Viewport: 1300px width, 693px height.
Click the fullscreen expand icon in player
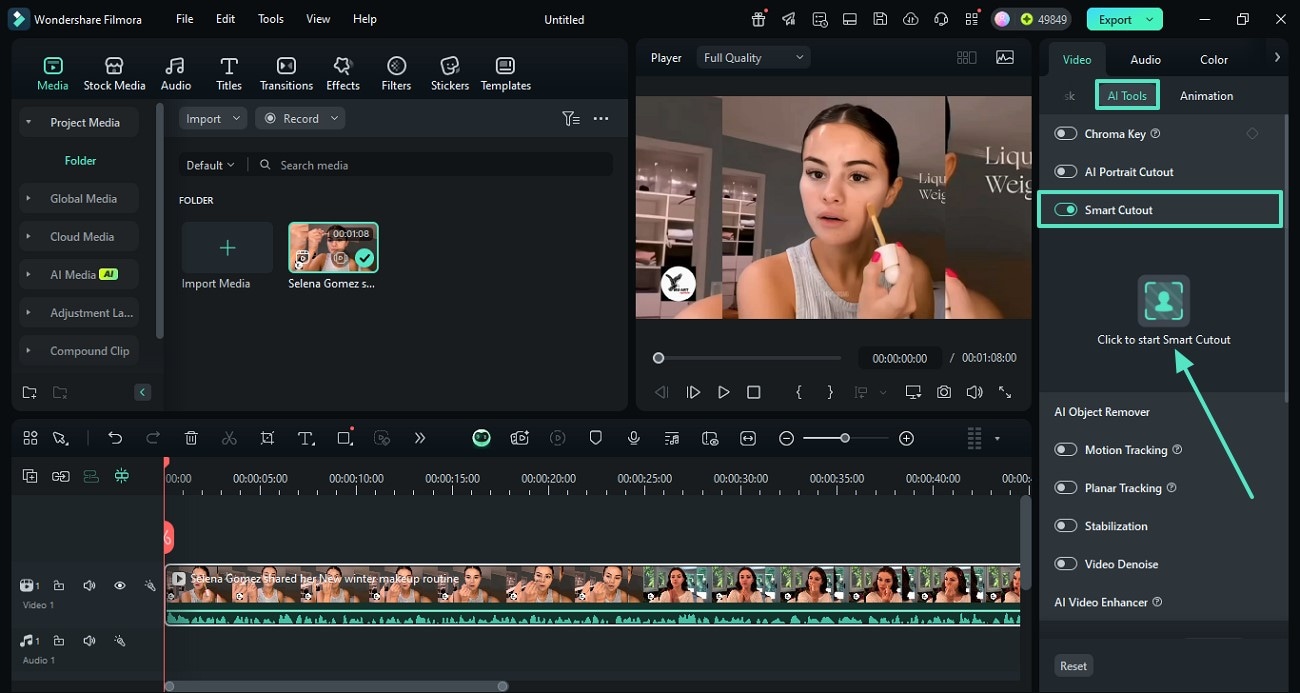(1005, 392)
